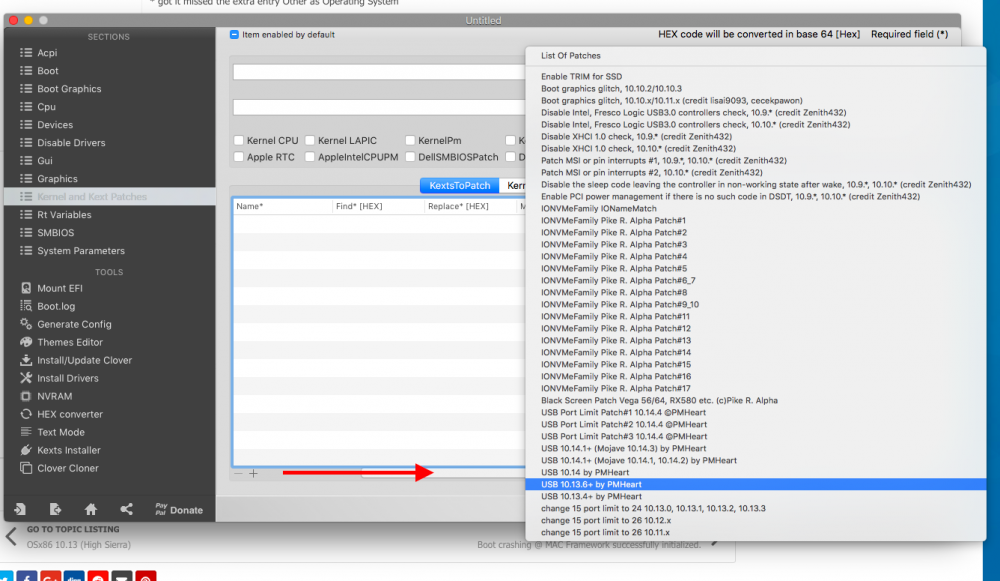Choose IONVMeFamily IONameMatch patch

tap(756, 209)
